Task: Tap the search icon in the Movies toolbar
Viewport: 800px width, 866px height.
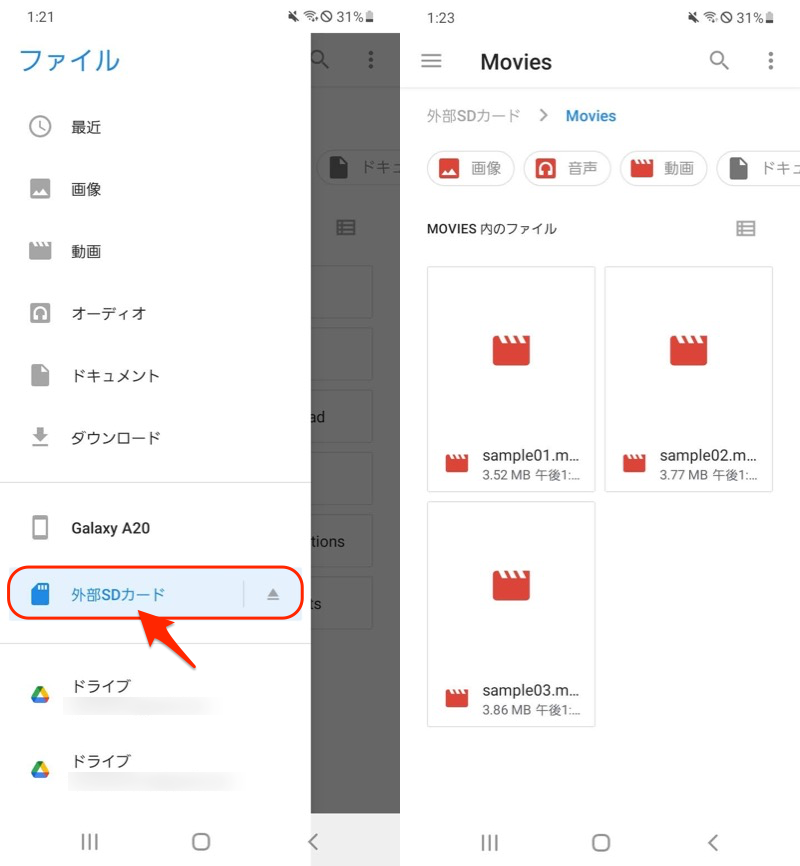Action: [719, 61]
